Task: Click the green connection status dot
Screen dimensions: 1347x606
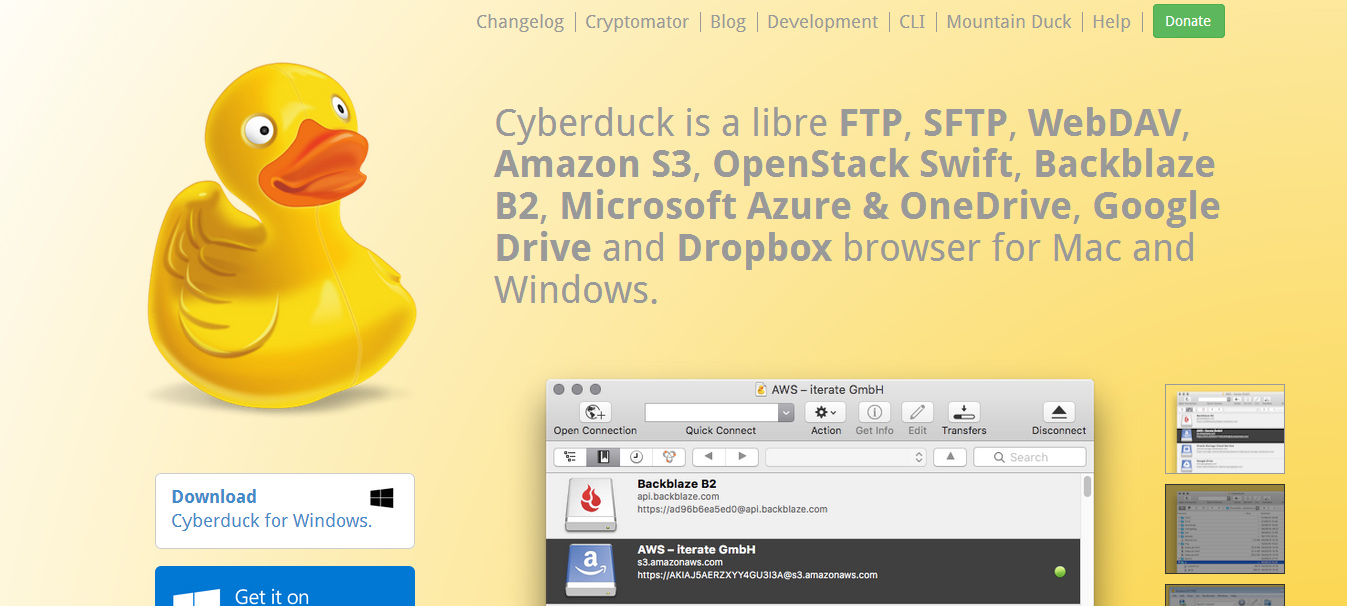Action: 1060,572
